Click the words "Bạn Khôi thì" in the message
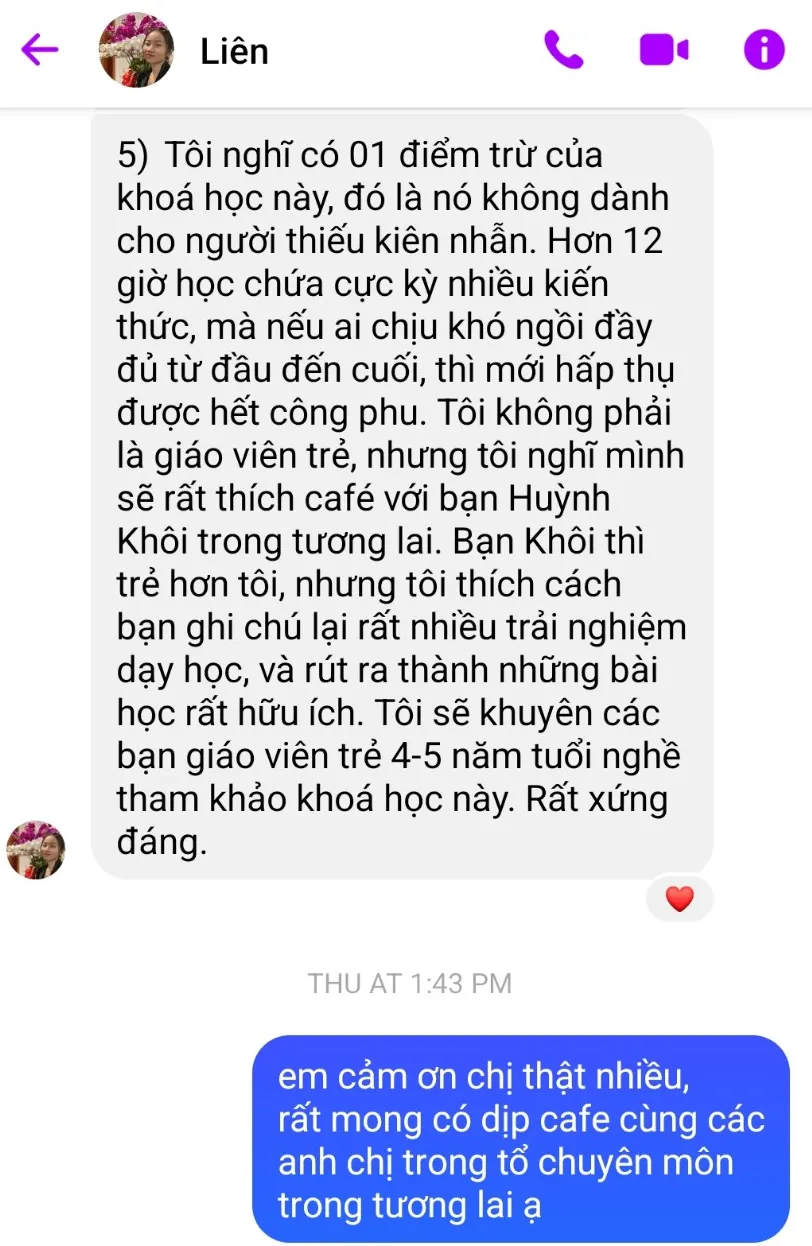 tap(549, 542)
